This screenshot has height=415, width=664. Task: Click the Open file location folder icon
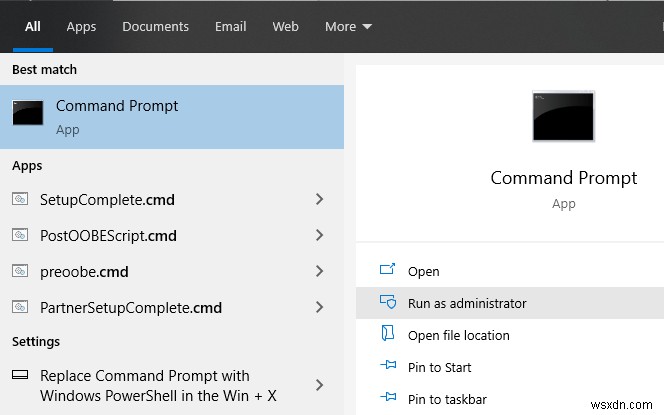tap(388, 335)
